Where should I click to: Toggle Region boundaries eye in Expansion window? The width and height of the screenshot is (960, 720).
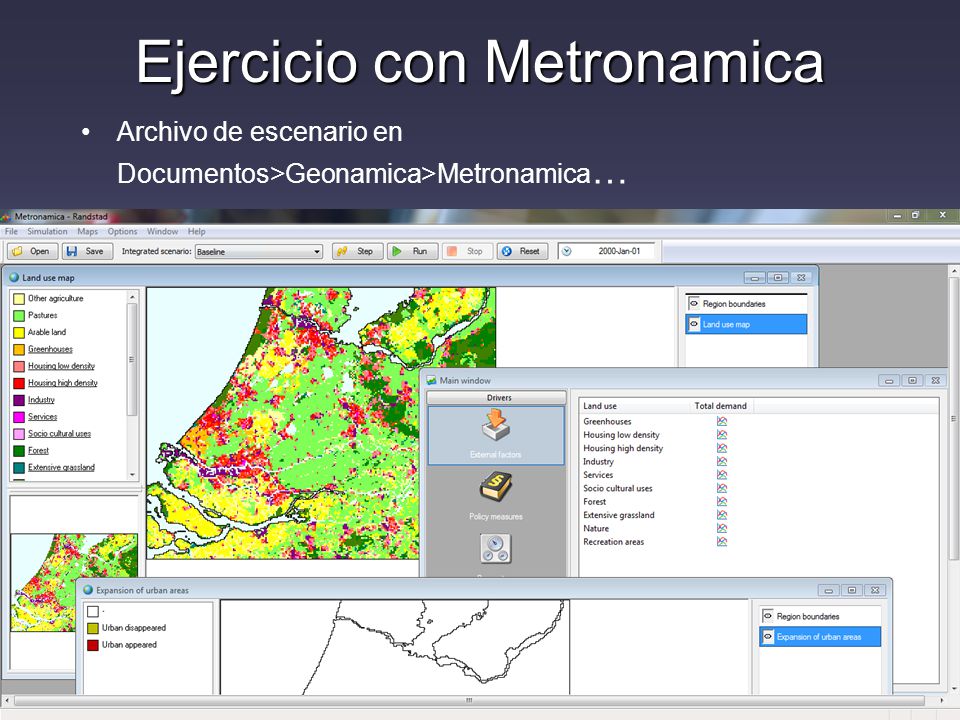(768, 616)
